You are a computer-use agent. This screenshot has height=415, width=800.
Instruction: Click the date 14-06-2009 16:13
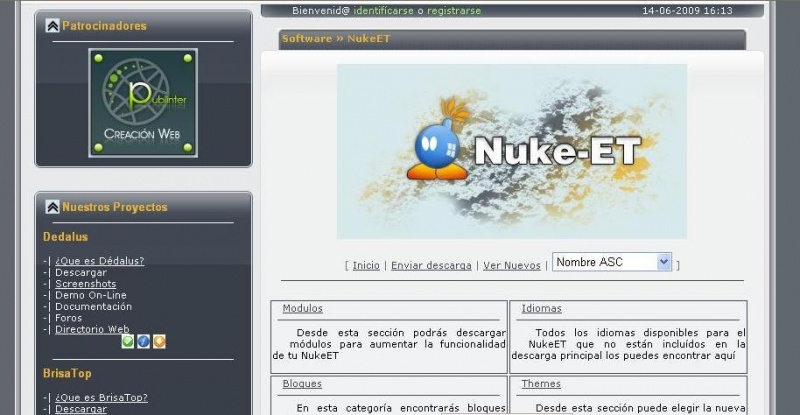pyautogui.click(x=687, y=10)
